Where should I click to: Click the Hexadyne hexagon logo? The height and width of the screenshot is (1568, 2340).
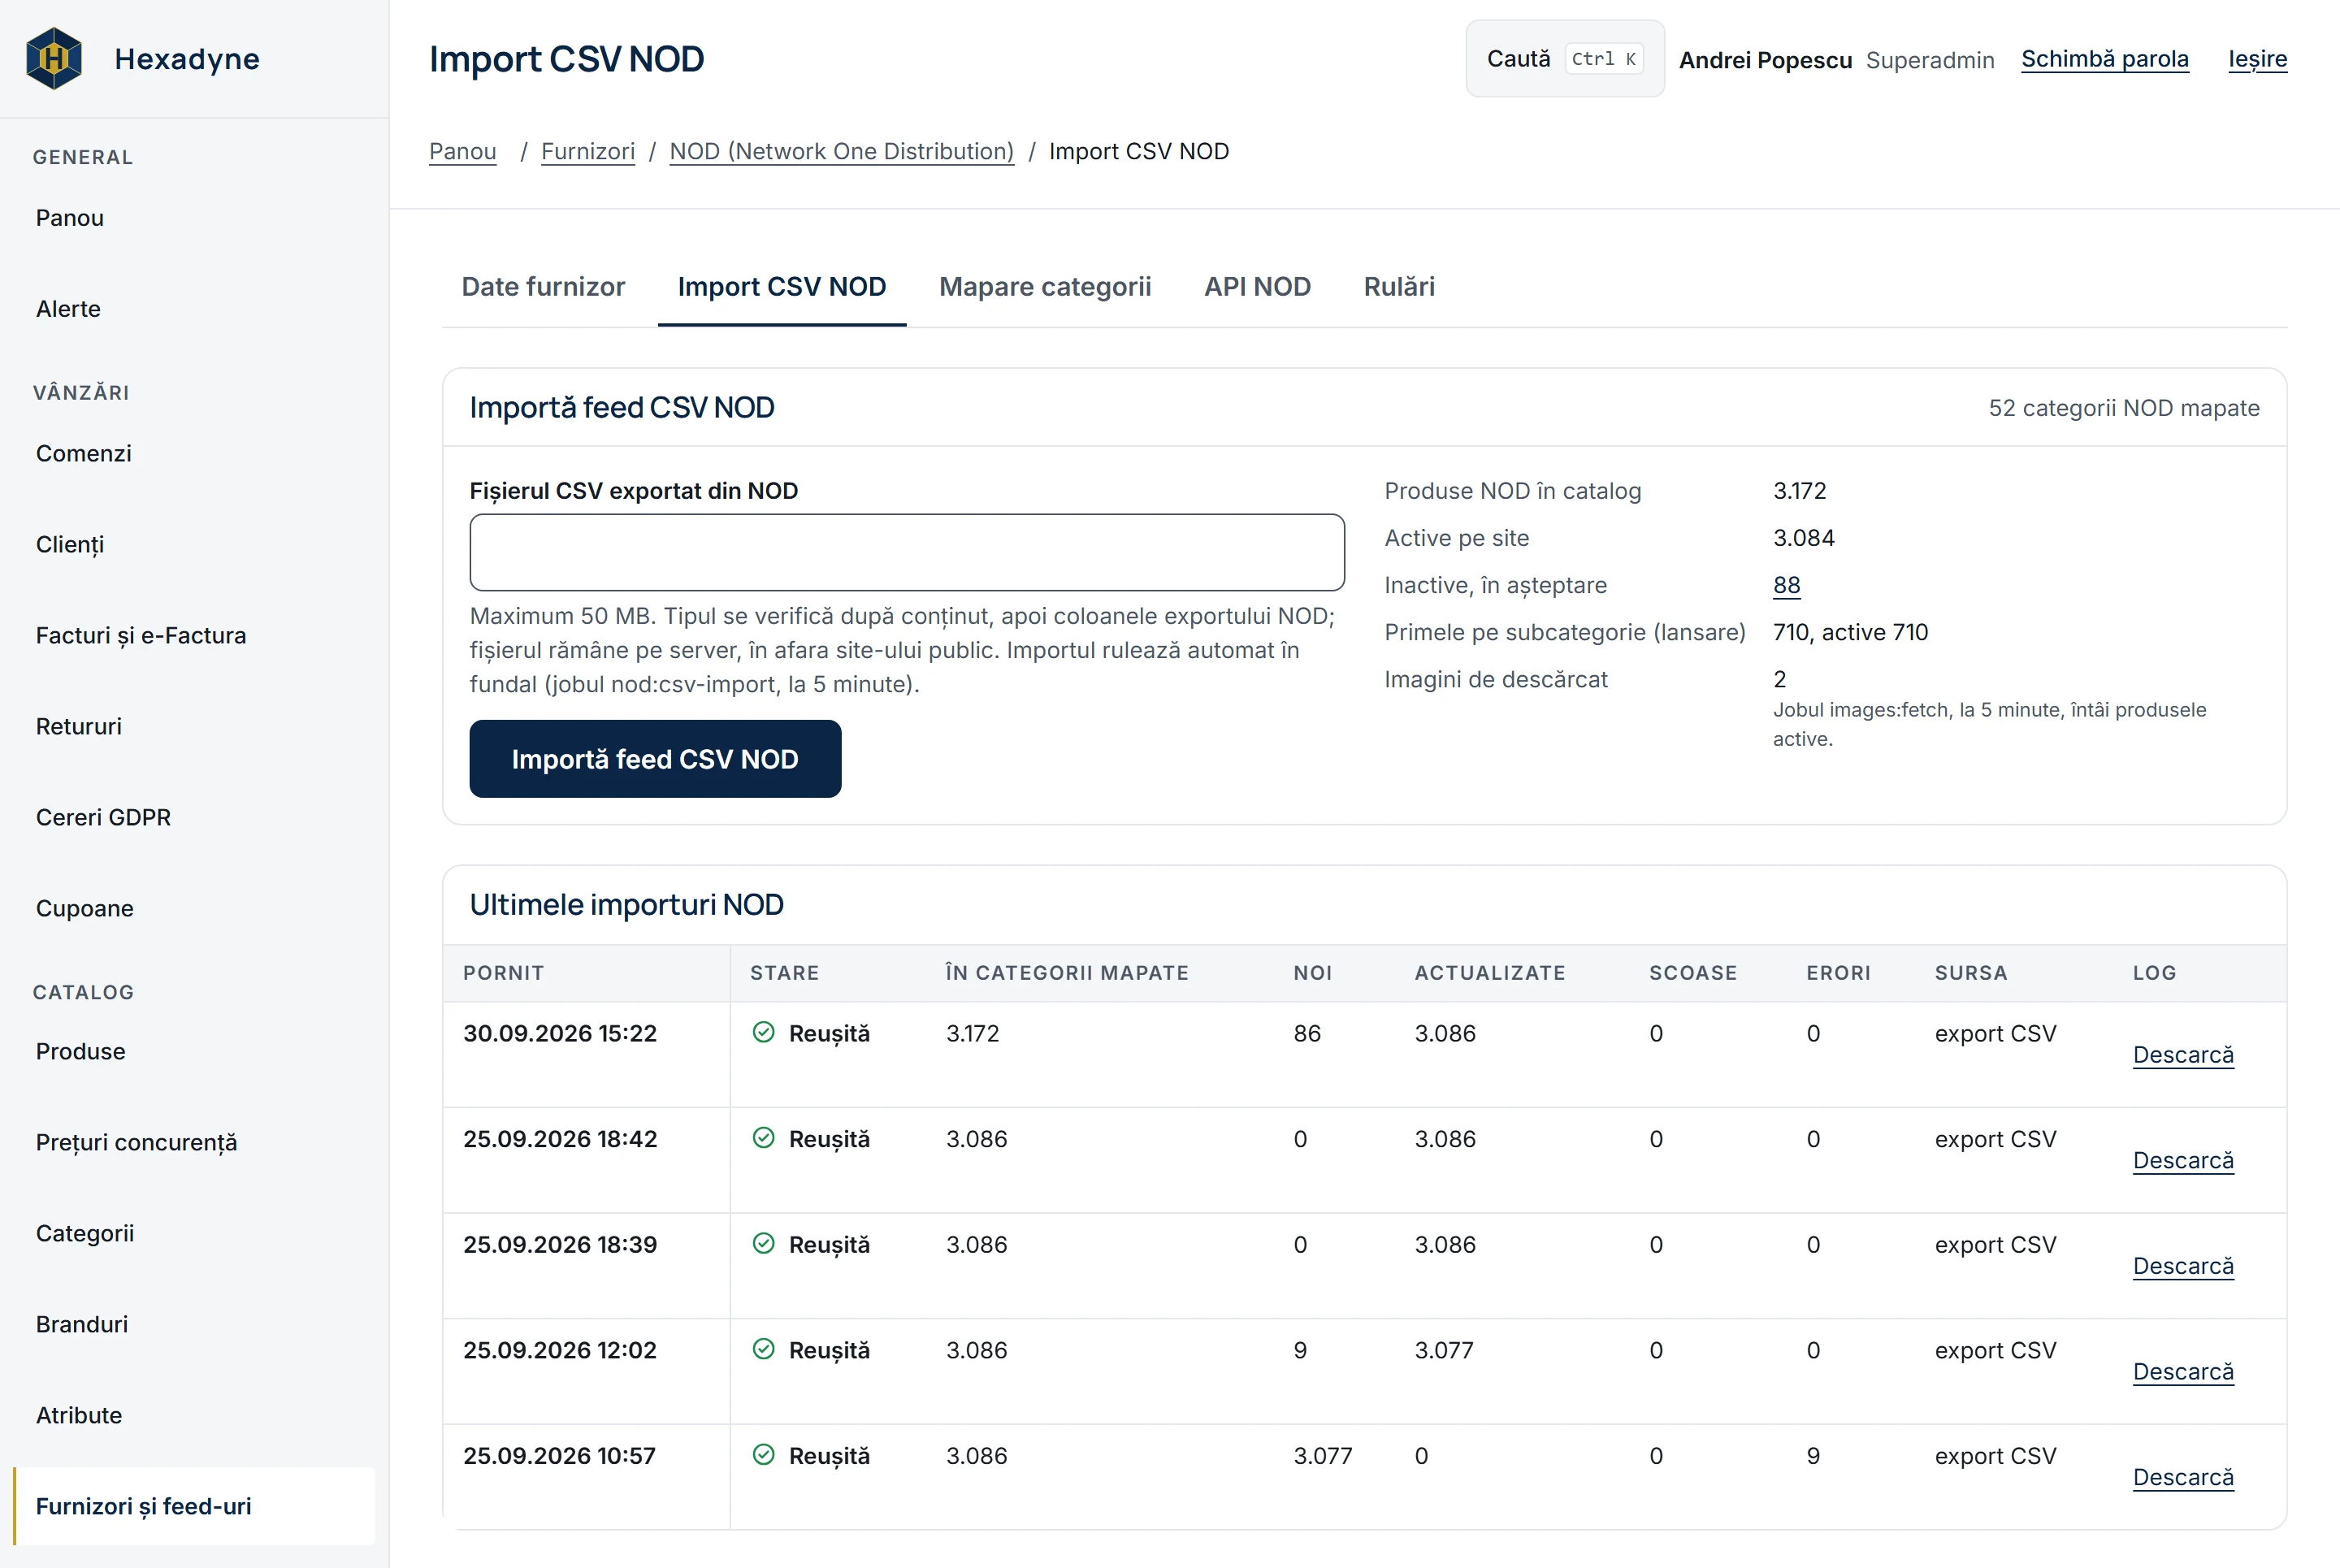pyautogui.click(x=54, y=59)
